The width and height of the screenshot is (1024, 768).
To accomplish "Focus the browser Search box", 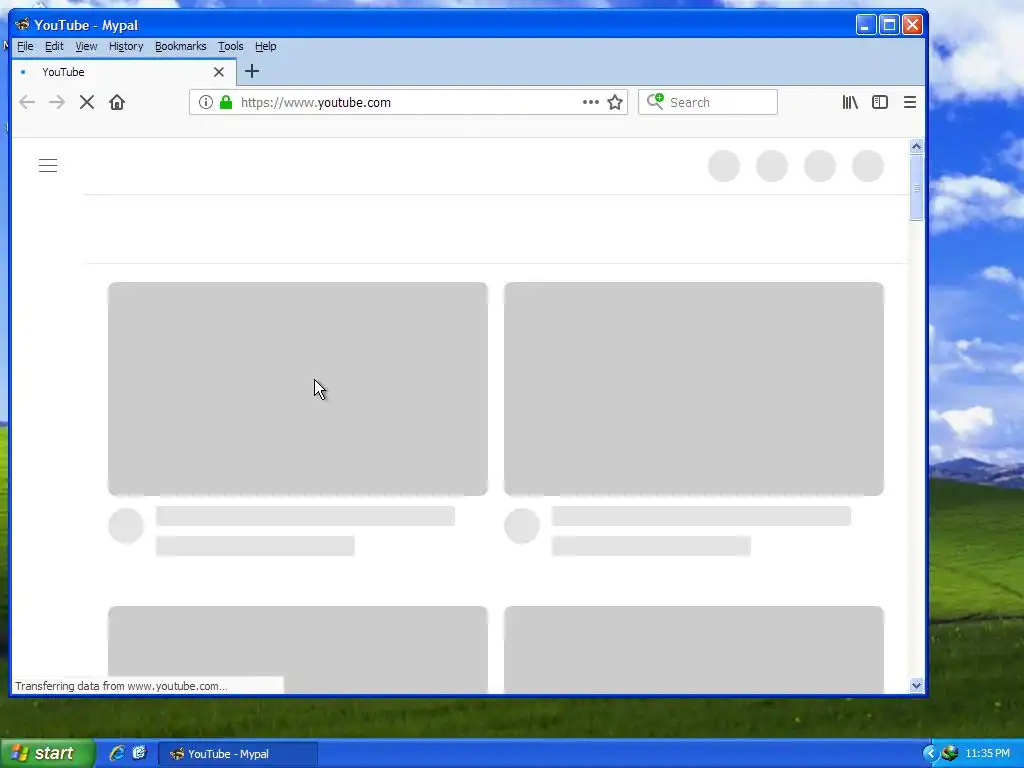I will [x=708, y=102].
